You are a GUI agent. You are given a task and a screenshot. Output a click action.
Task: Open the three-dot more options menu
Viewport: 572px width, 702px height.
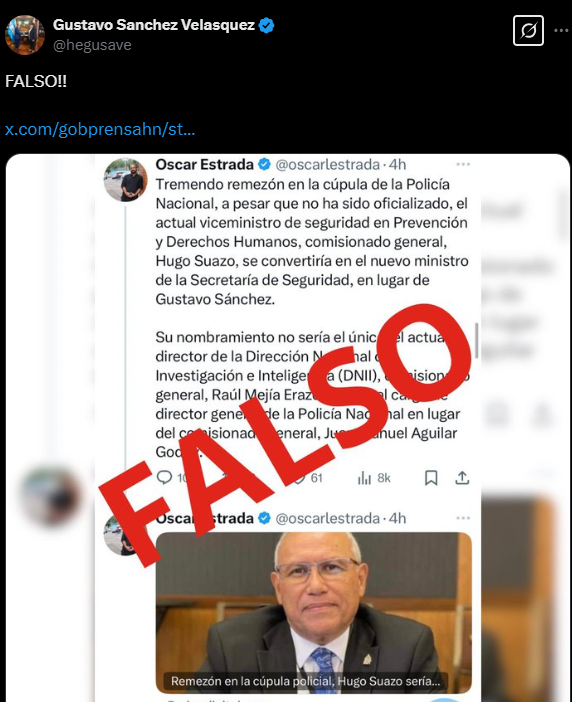[561, 30]
